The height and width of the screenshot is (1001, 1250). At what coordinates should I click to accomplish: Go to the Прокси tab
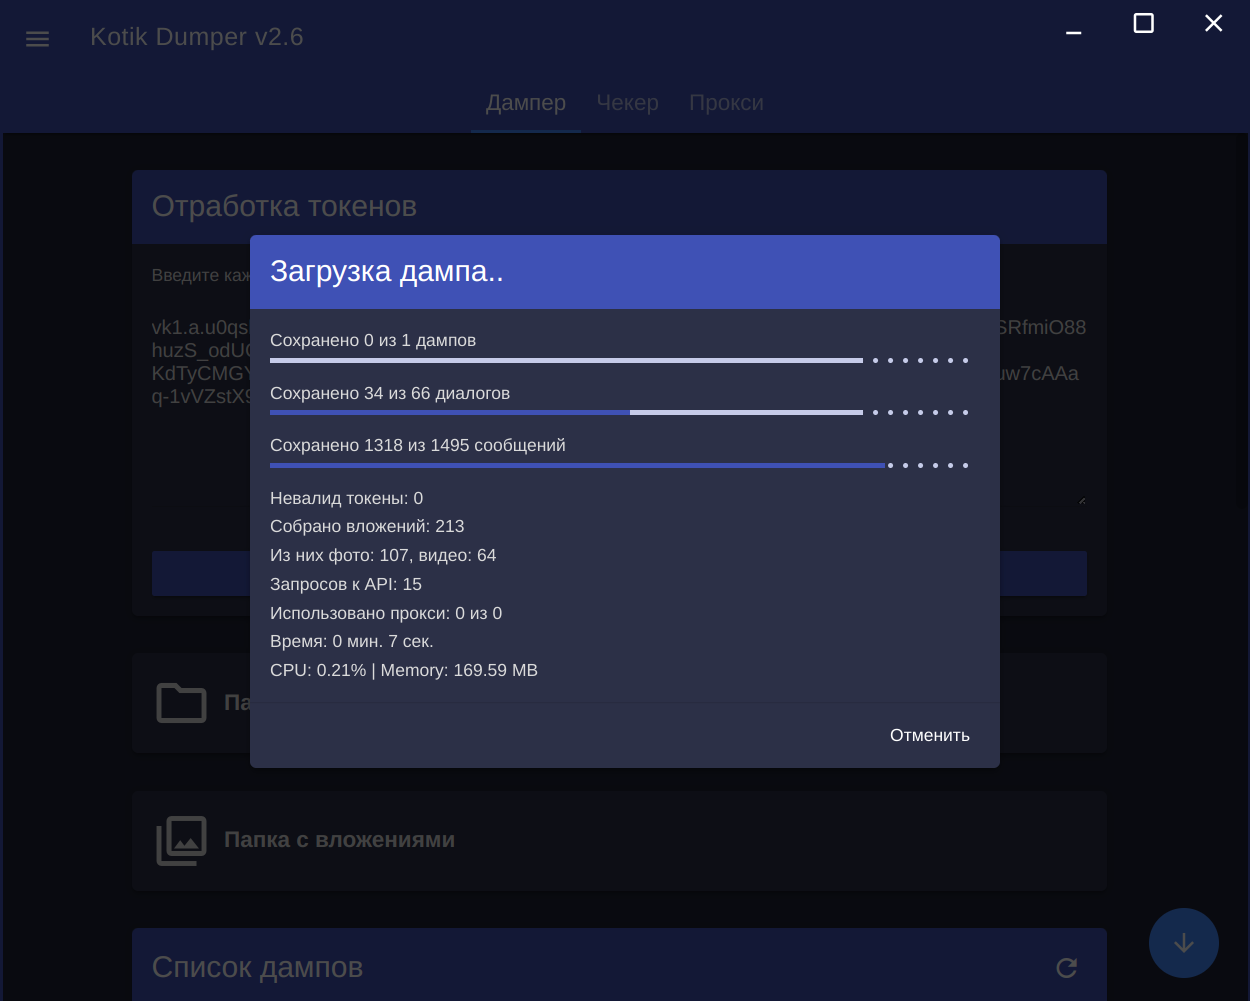click(x=727, y=103)
